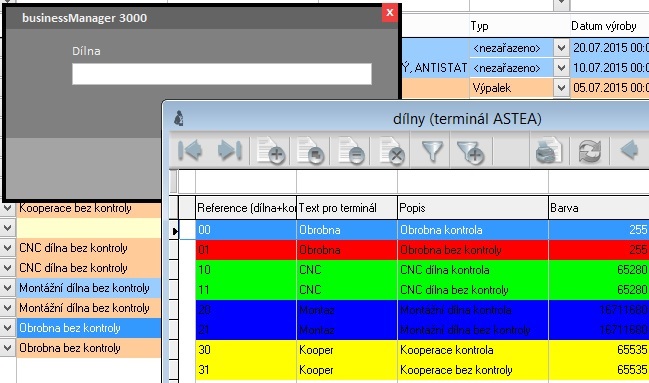This screenshot has height=383, width=649.
Task: Click row selector of reference 00 row
Action: click(x=174, y=230)
